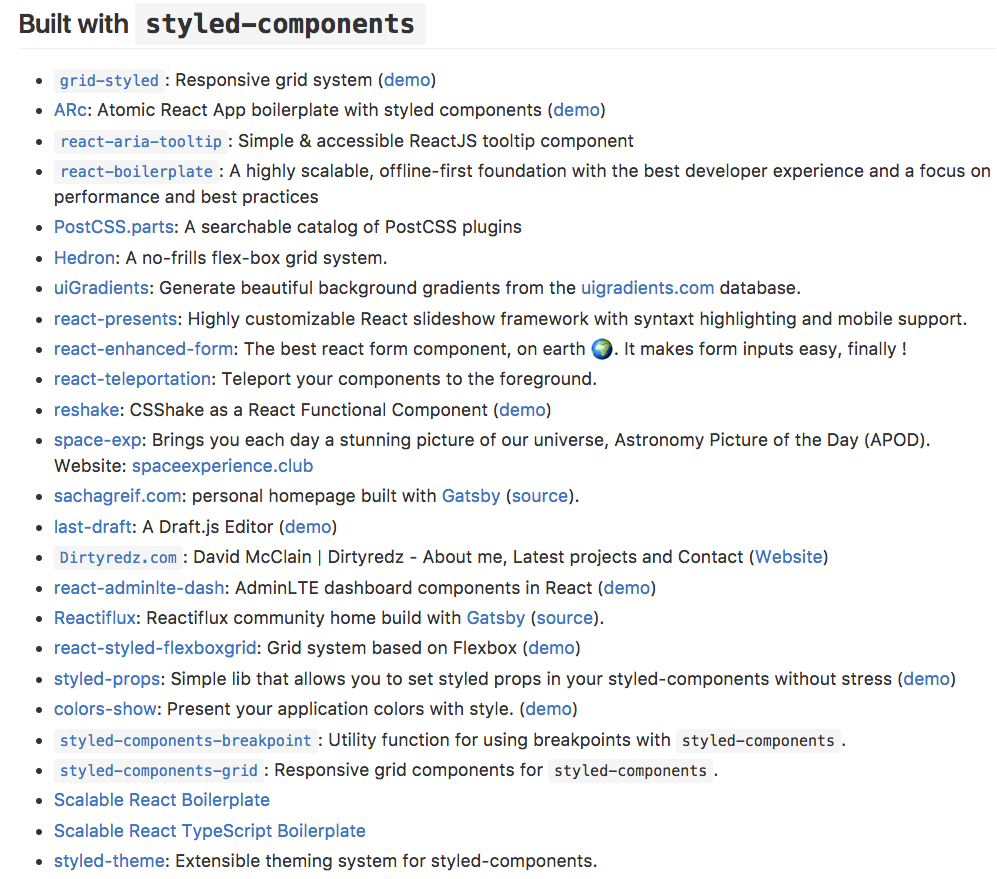This screenshot has height=879, width=997.
Task: Open the reshake project link
Action: click(86, 410)
